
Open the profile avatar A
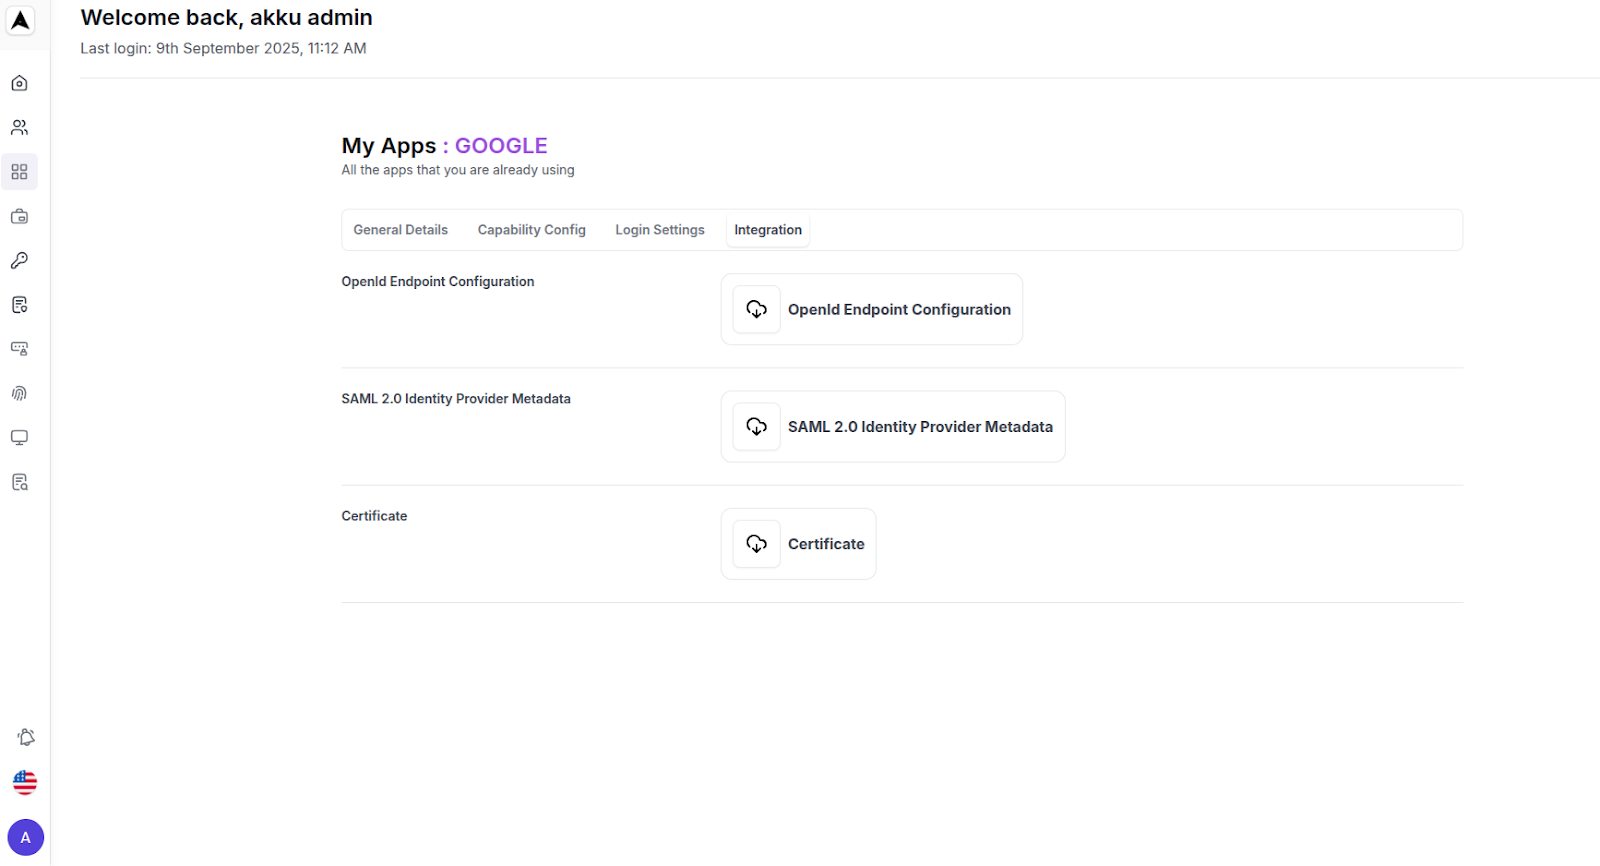click(x=26, y=838)
